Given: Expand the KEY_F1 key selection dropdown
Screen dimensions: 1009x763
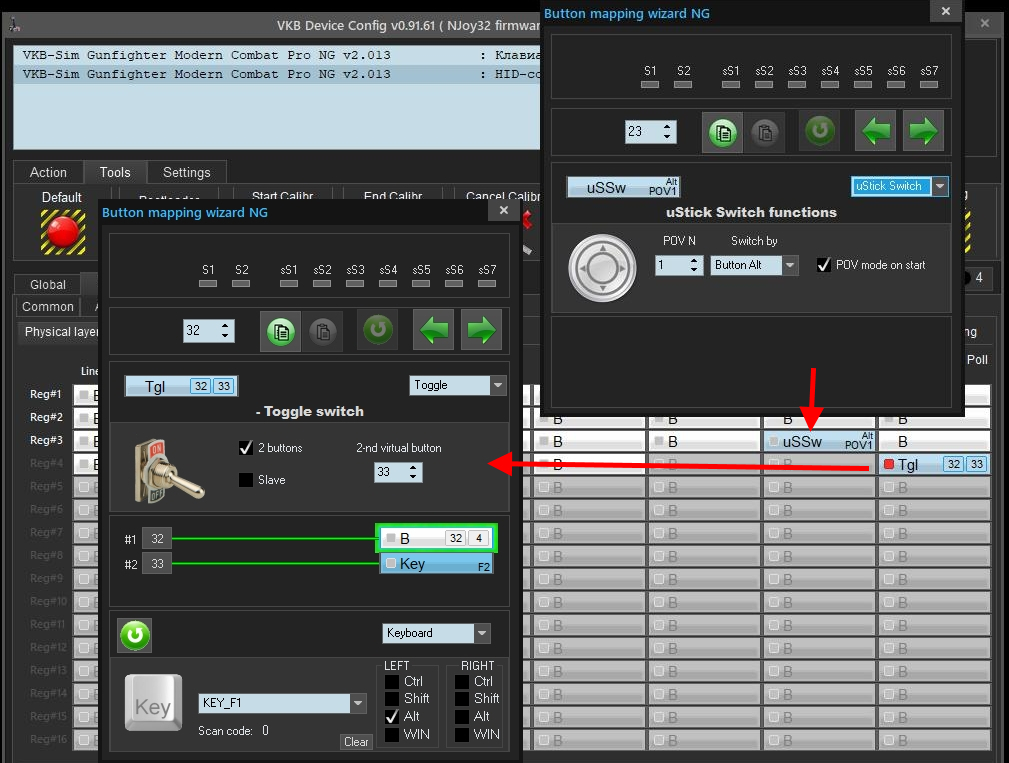Looking at the screenshot, I should click(358, 703).
